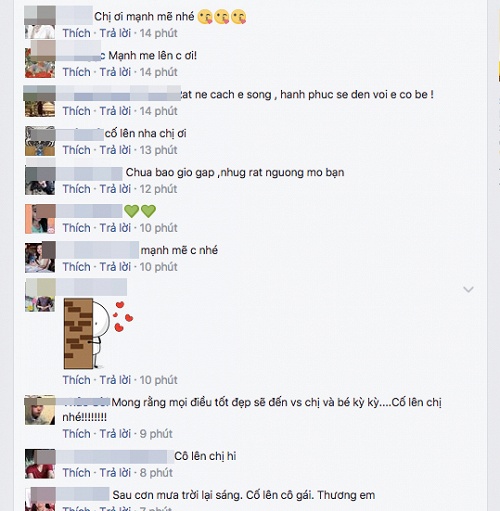Like the comment 'Chị ơi mạnh mẽ nhé'
Viewport: 500px width, 511px height.
click(77, 33)
